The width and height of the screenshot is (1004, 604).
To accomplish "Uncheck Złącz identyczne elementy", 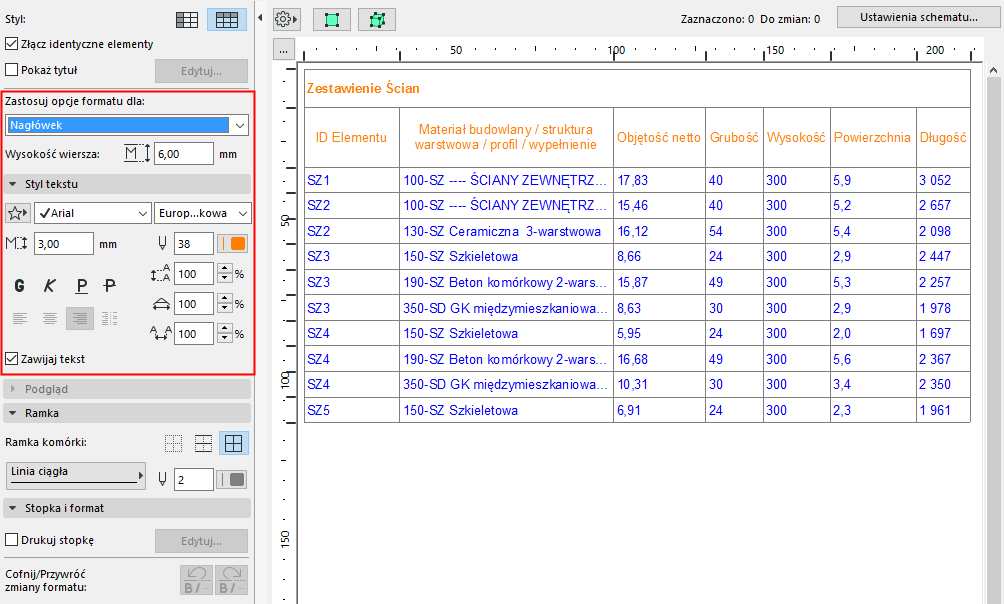I will coord(12,44).
